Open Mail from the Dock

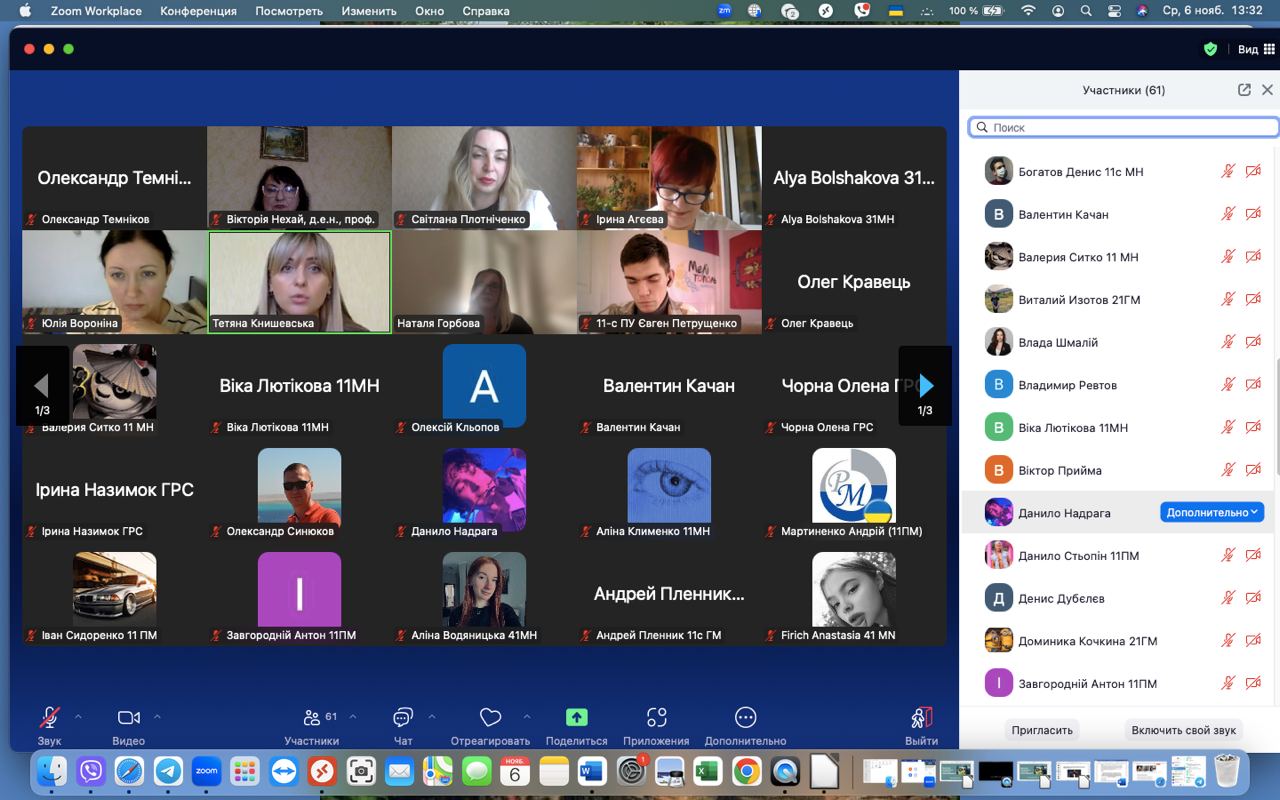point(399,771)
